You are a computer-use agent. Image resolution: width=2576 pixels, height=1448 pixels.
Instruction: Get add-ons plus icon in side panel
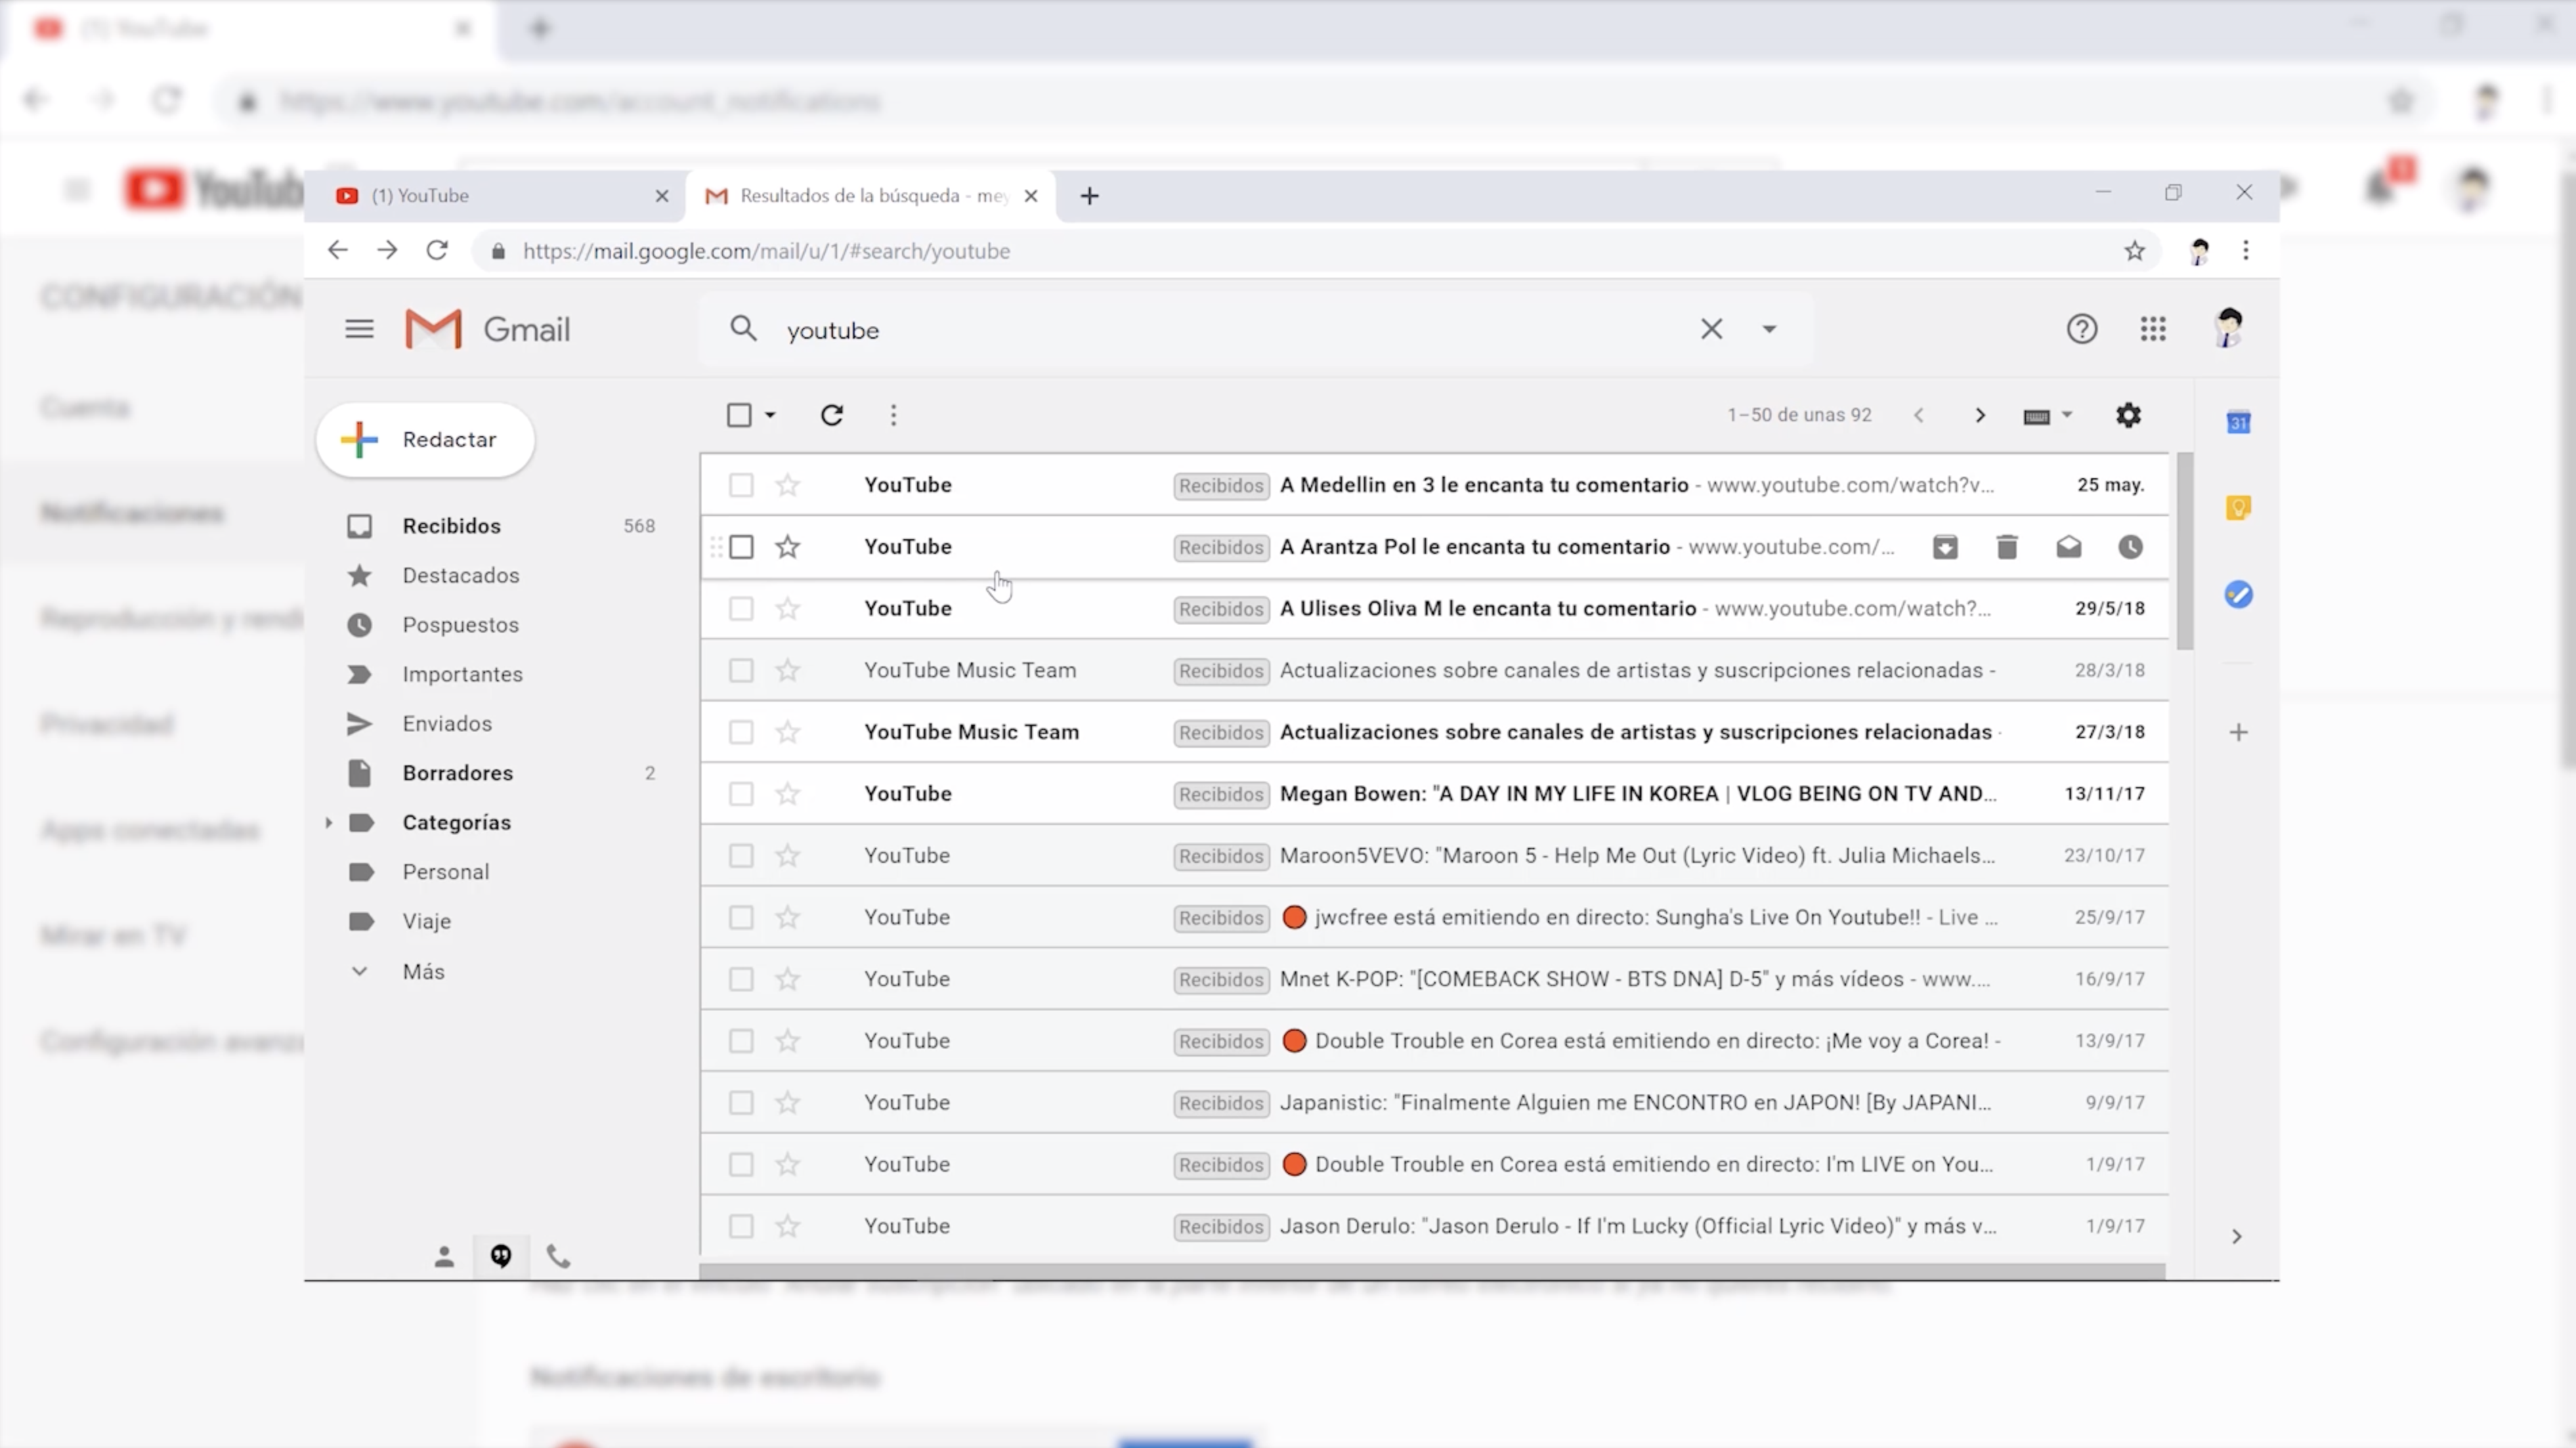(x=2238, y=732)
